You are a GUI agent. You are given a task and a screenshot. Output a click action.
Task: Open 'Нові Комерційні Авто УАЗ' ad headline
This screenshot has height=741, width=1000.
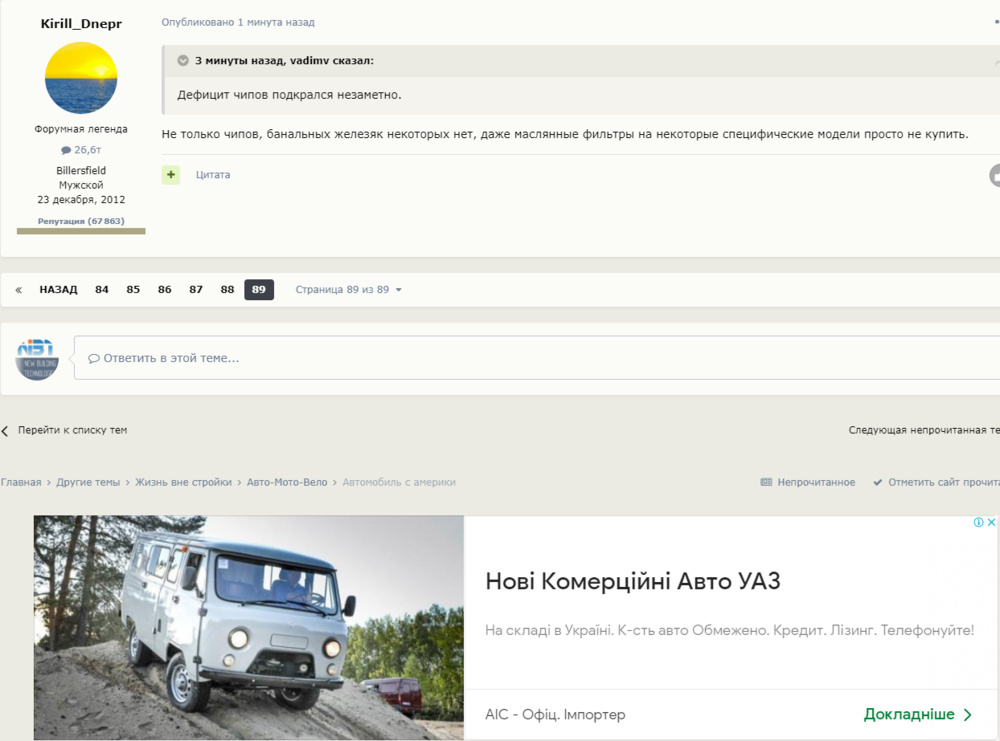point(633,581)
